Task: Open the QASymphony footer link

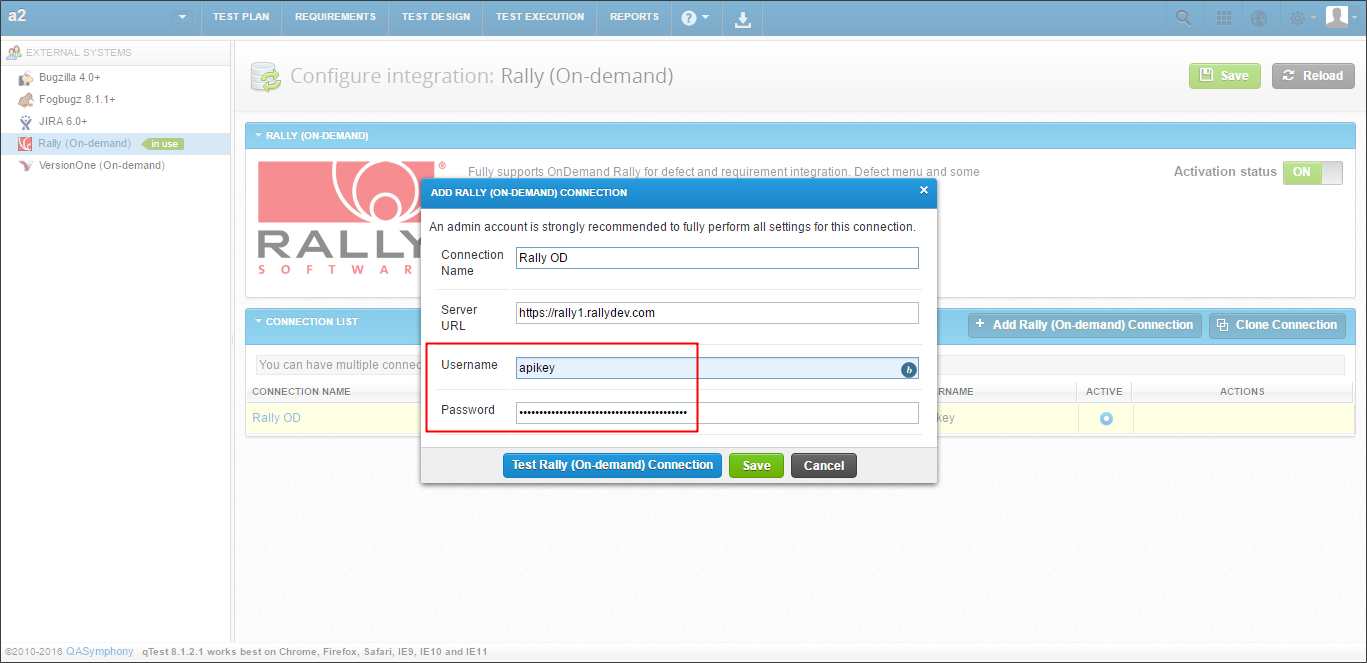Action: [x=99, y=651]
